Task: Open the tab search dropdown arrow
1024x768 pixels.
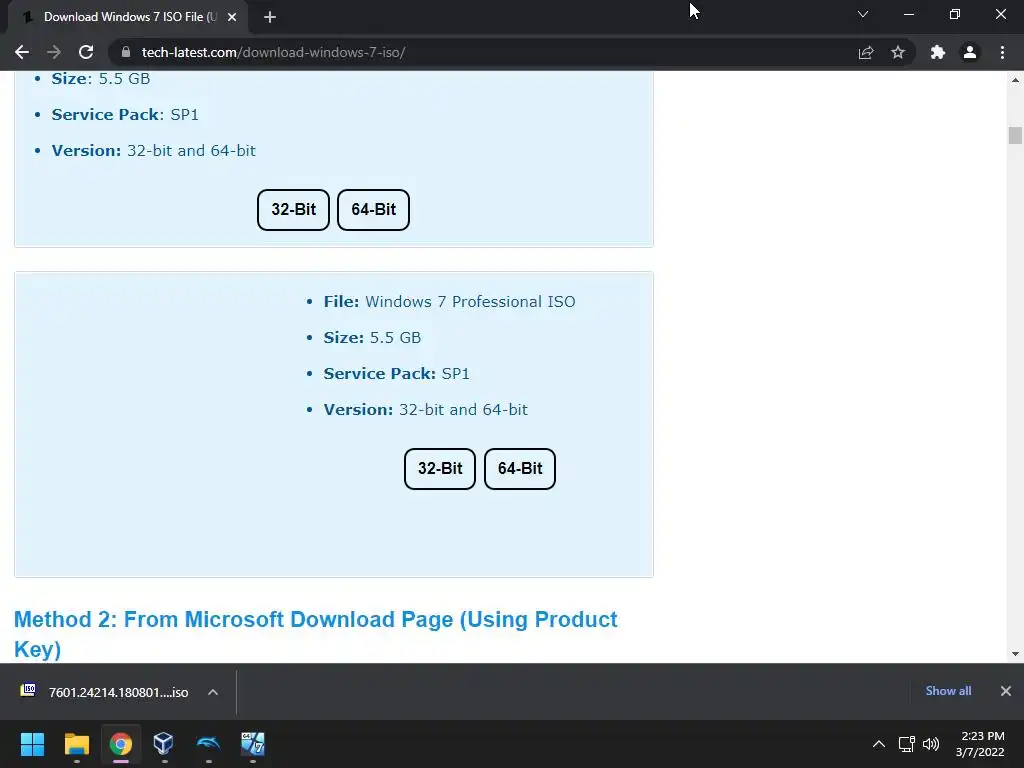Action: pos(863,14)
